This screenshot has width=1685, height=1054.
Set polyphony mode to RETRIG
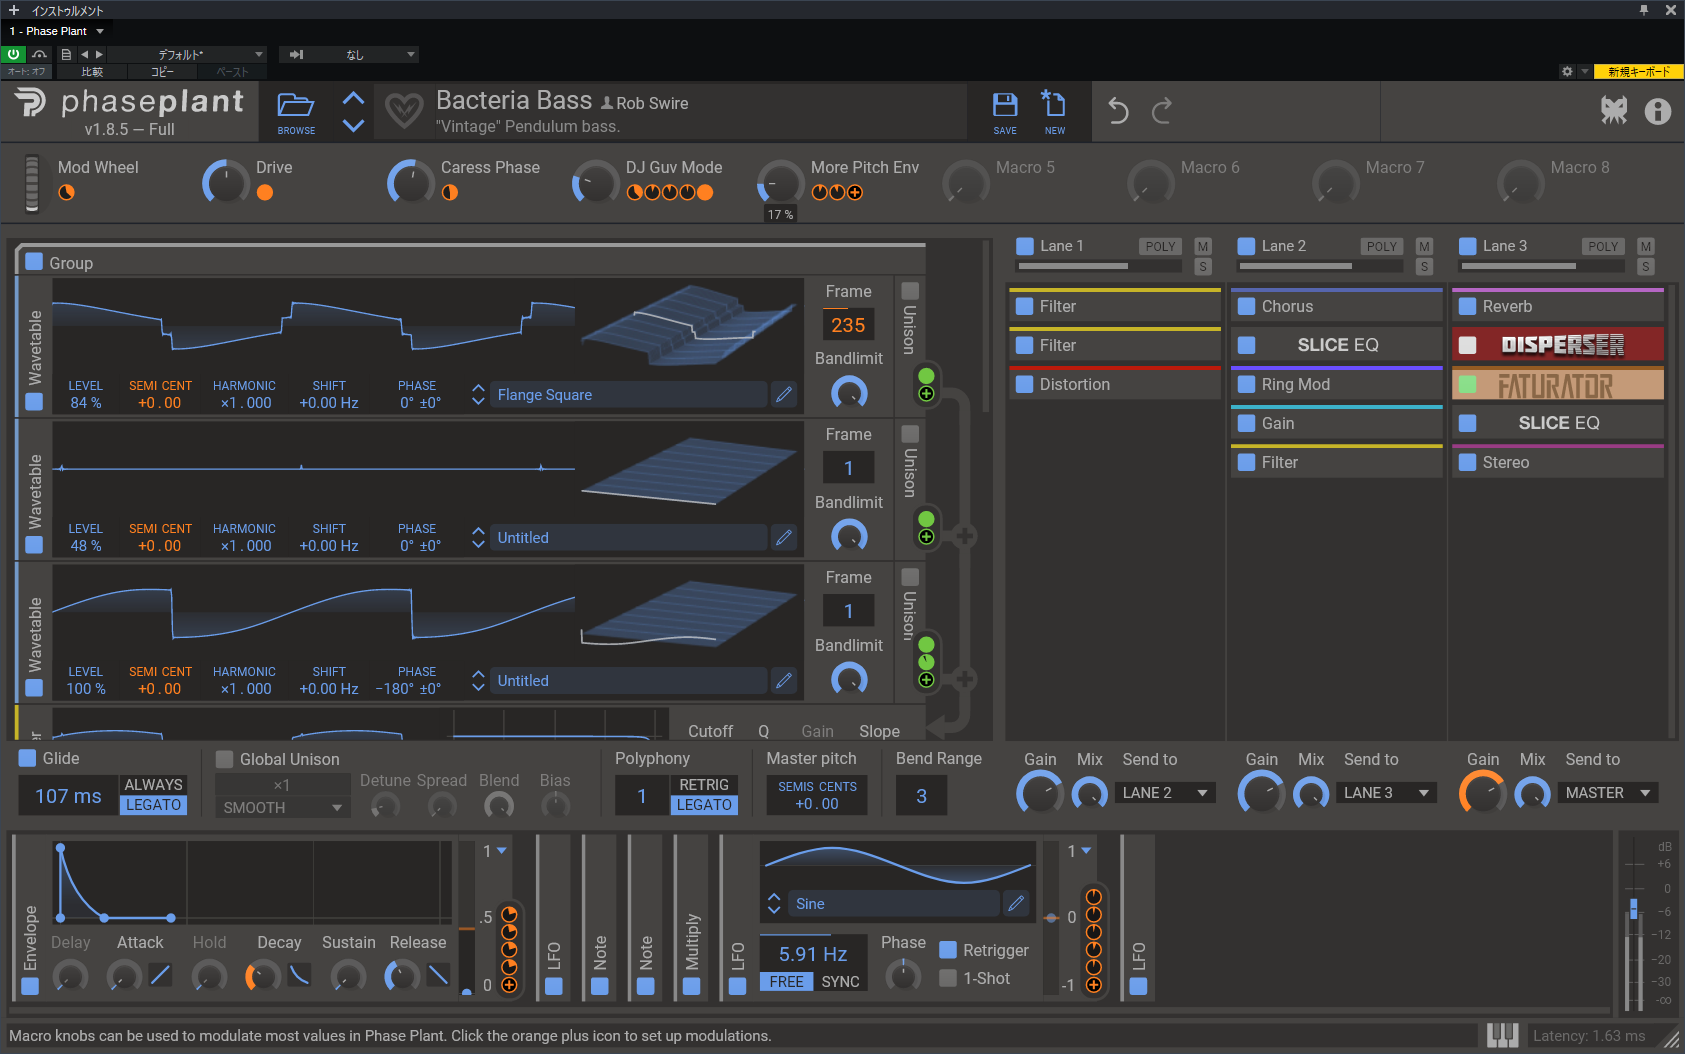(704, 785)
